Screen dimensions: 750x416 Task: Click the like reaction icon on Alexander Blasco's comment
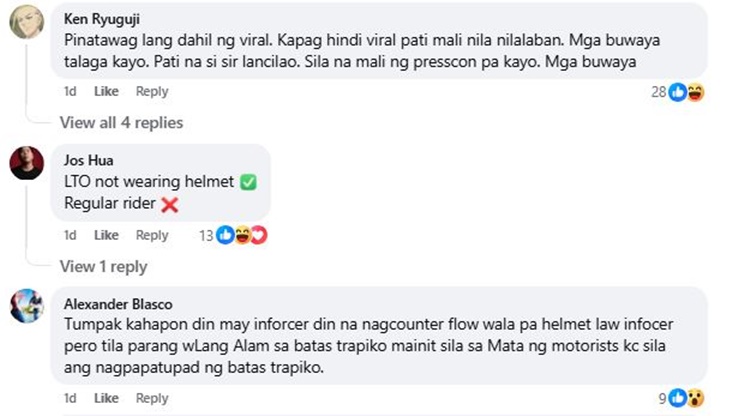(677, 398)
